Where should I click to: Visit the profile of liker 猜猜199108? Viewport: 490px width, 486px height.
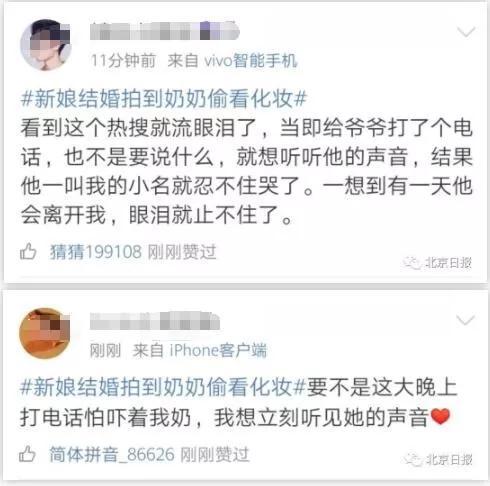click(96, 252)
